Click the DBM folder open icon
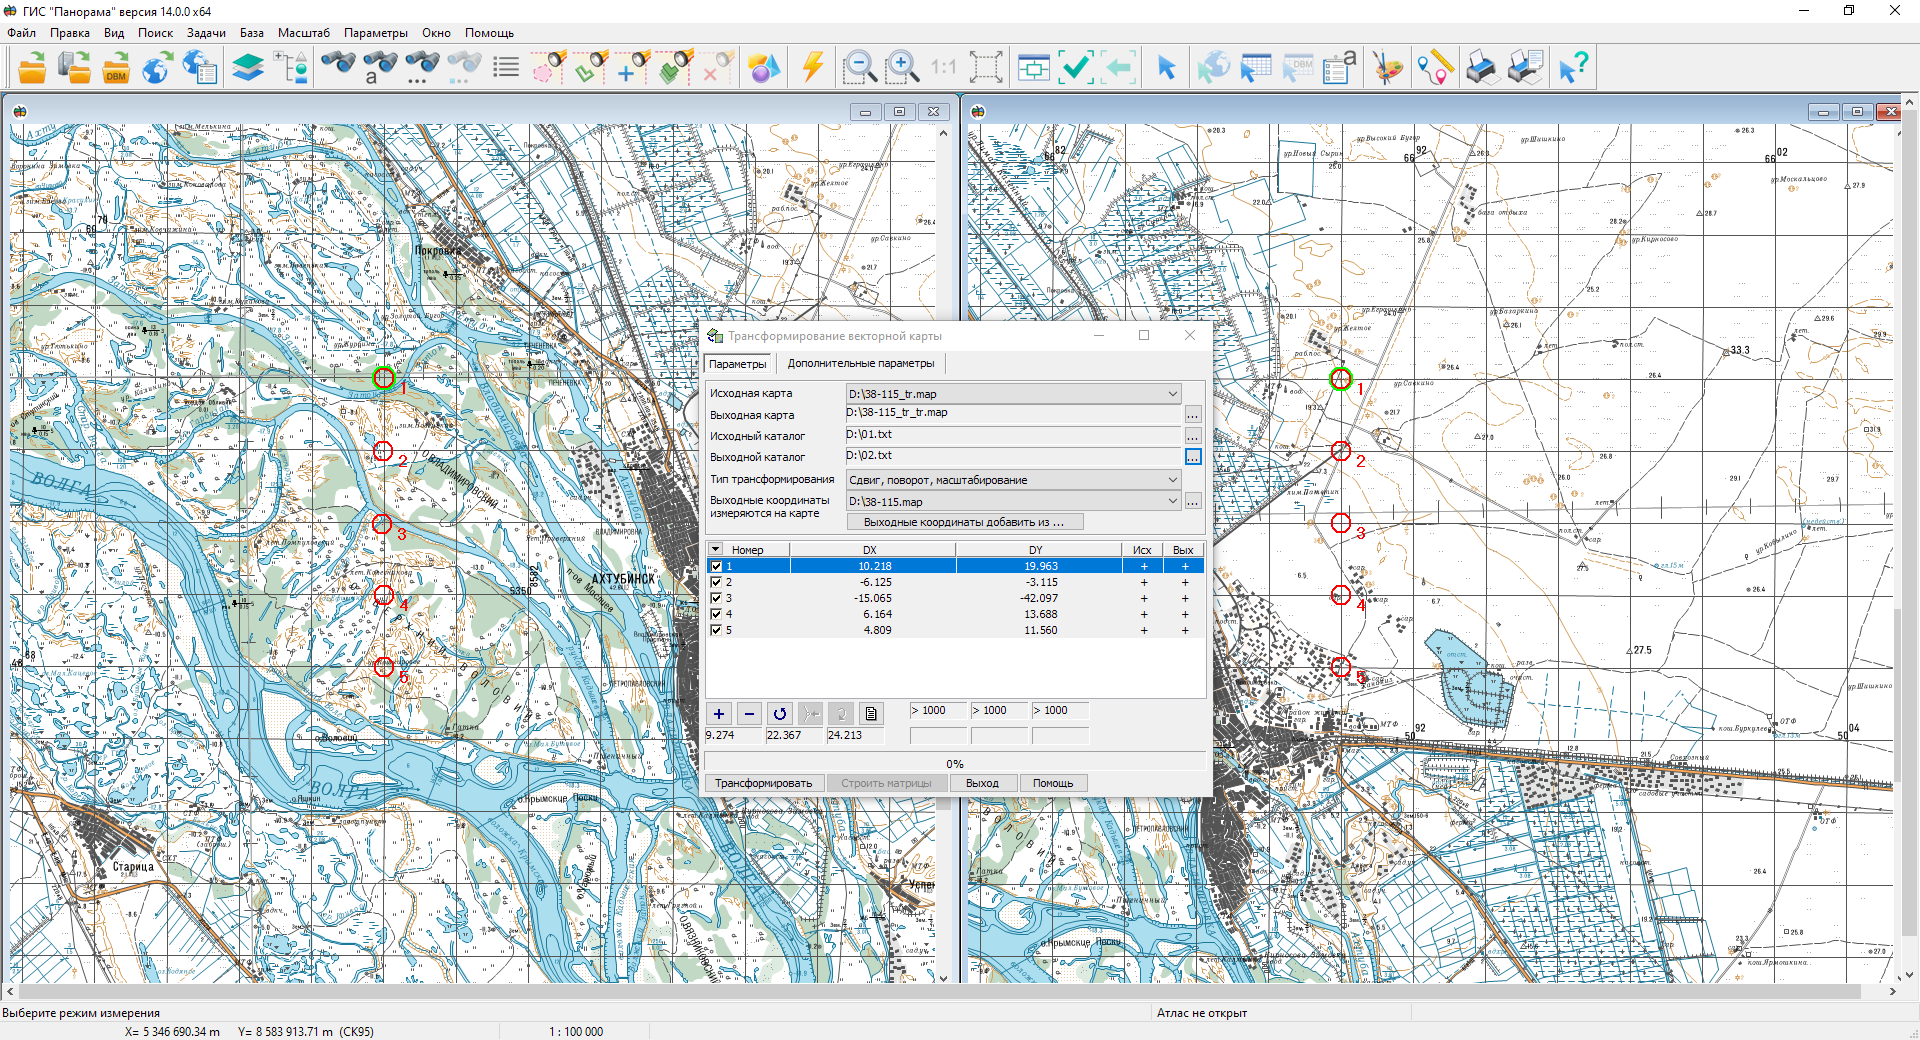Screen dimensions: 1920x1040 [x=116, y=68]
